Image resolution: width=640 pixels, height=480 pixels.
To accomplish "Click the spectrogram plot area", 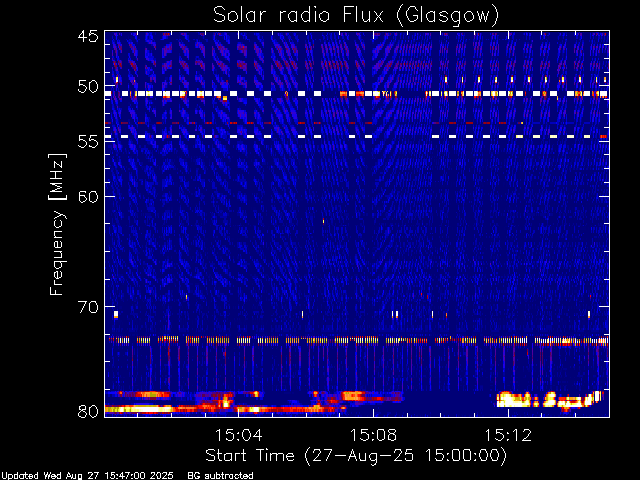I will [x=357, y=224].
